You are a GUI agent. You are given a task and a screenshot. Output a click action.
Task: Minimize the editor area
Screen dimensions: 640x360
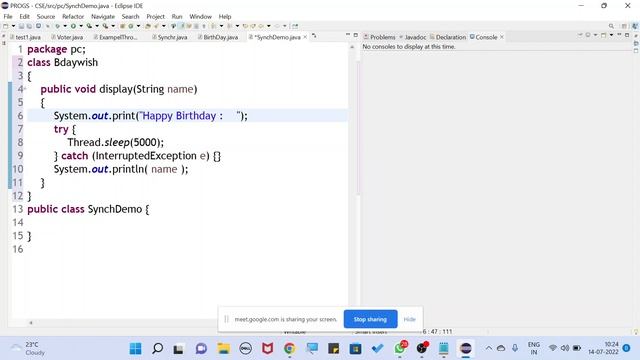coord(348,35)
